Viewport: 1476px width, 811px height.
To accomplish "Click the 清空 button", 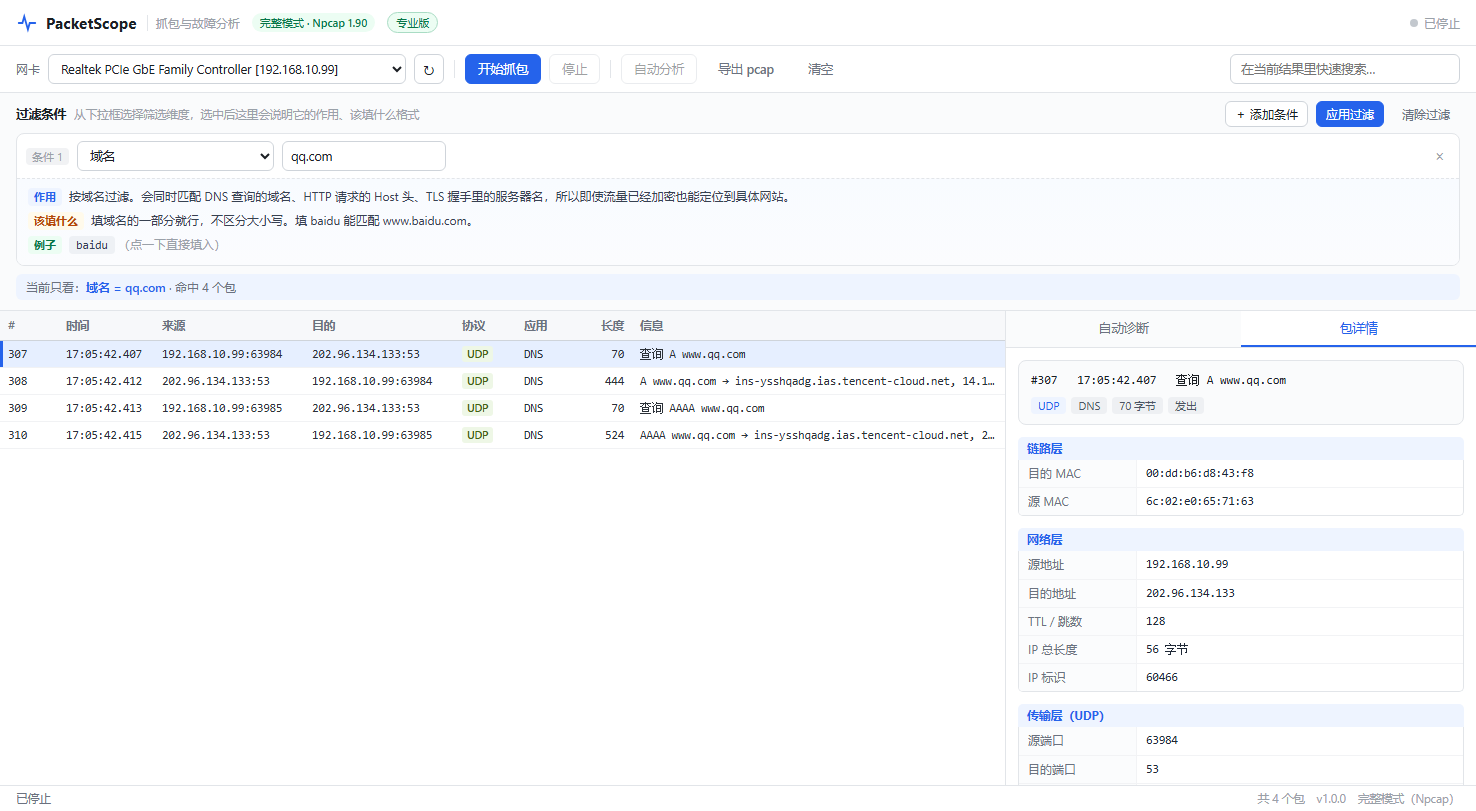I will 821,69.
